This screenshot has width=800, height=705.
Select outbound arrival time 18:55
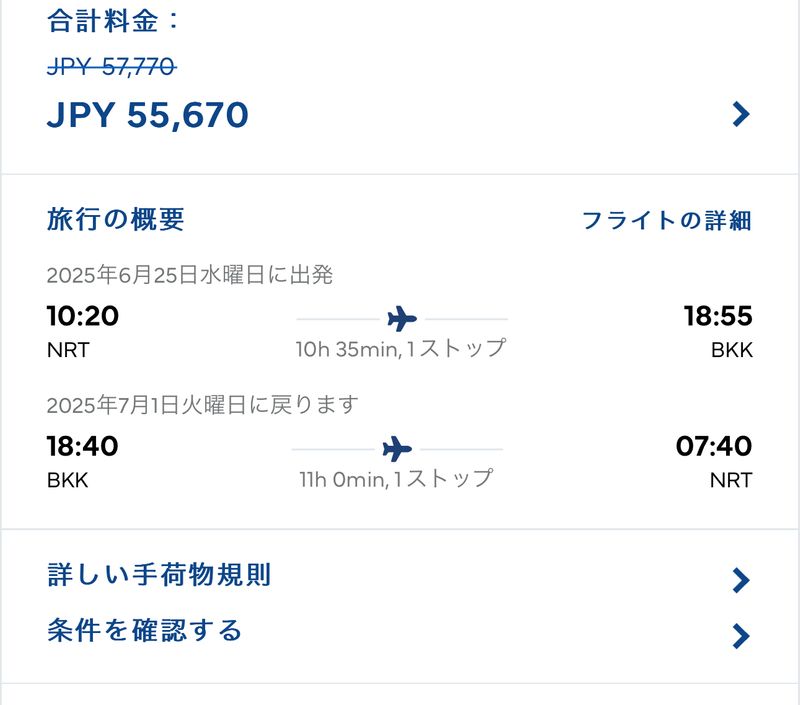click(x=717, y=317)
